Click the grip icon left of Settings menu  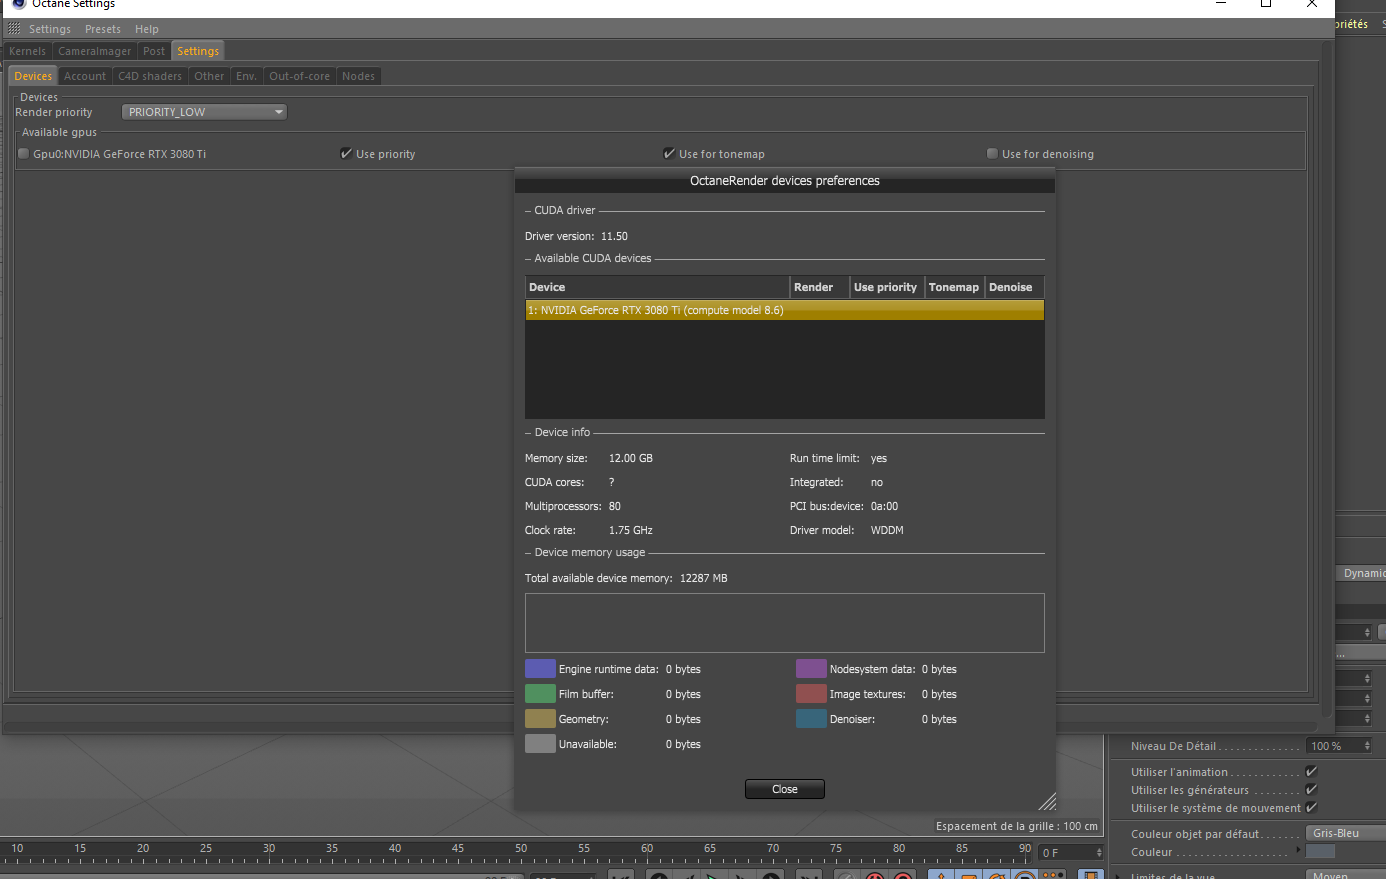[14, 29]
